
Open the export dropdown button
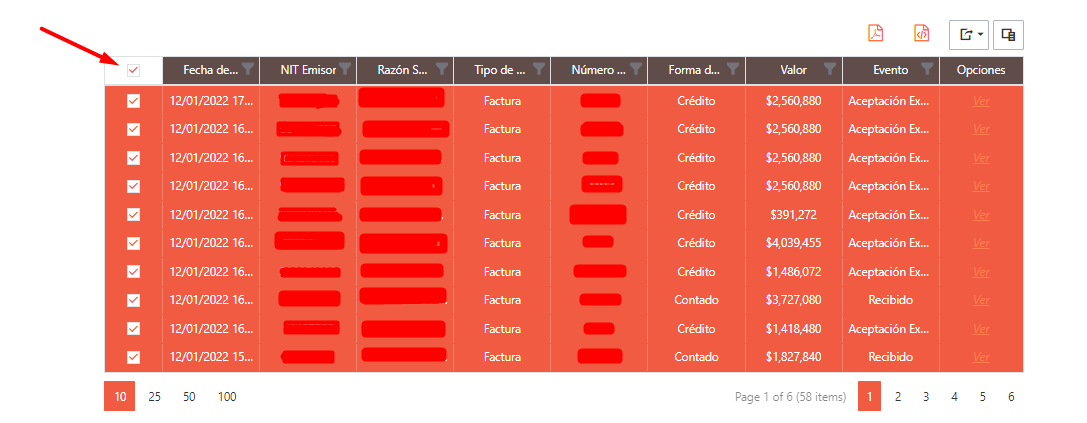pos(969,35)
